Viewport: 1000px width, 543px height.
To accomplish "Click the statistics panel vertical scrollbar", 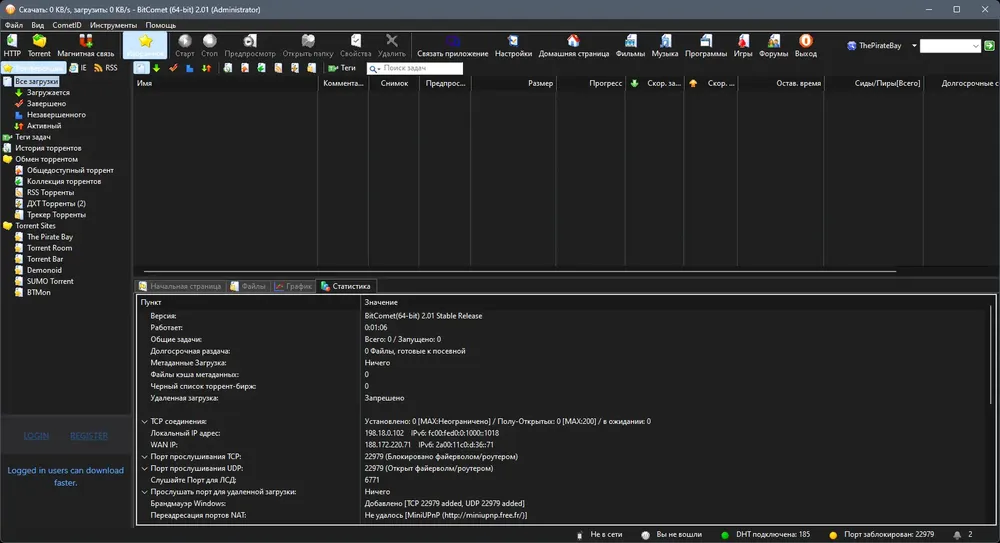I will click(x=991, y=354).
